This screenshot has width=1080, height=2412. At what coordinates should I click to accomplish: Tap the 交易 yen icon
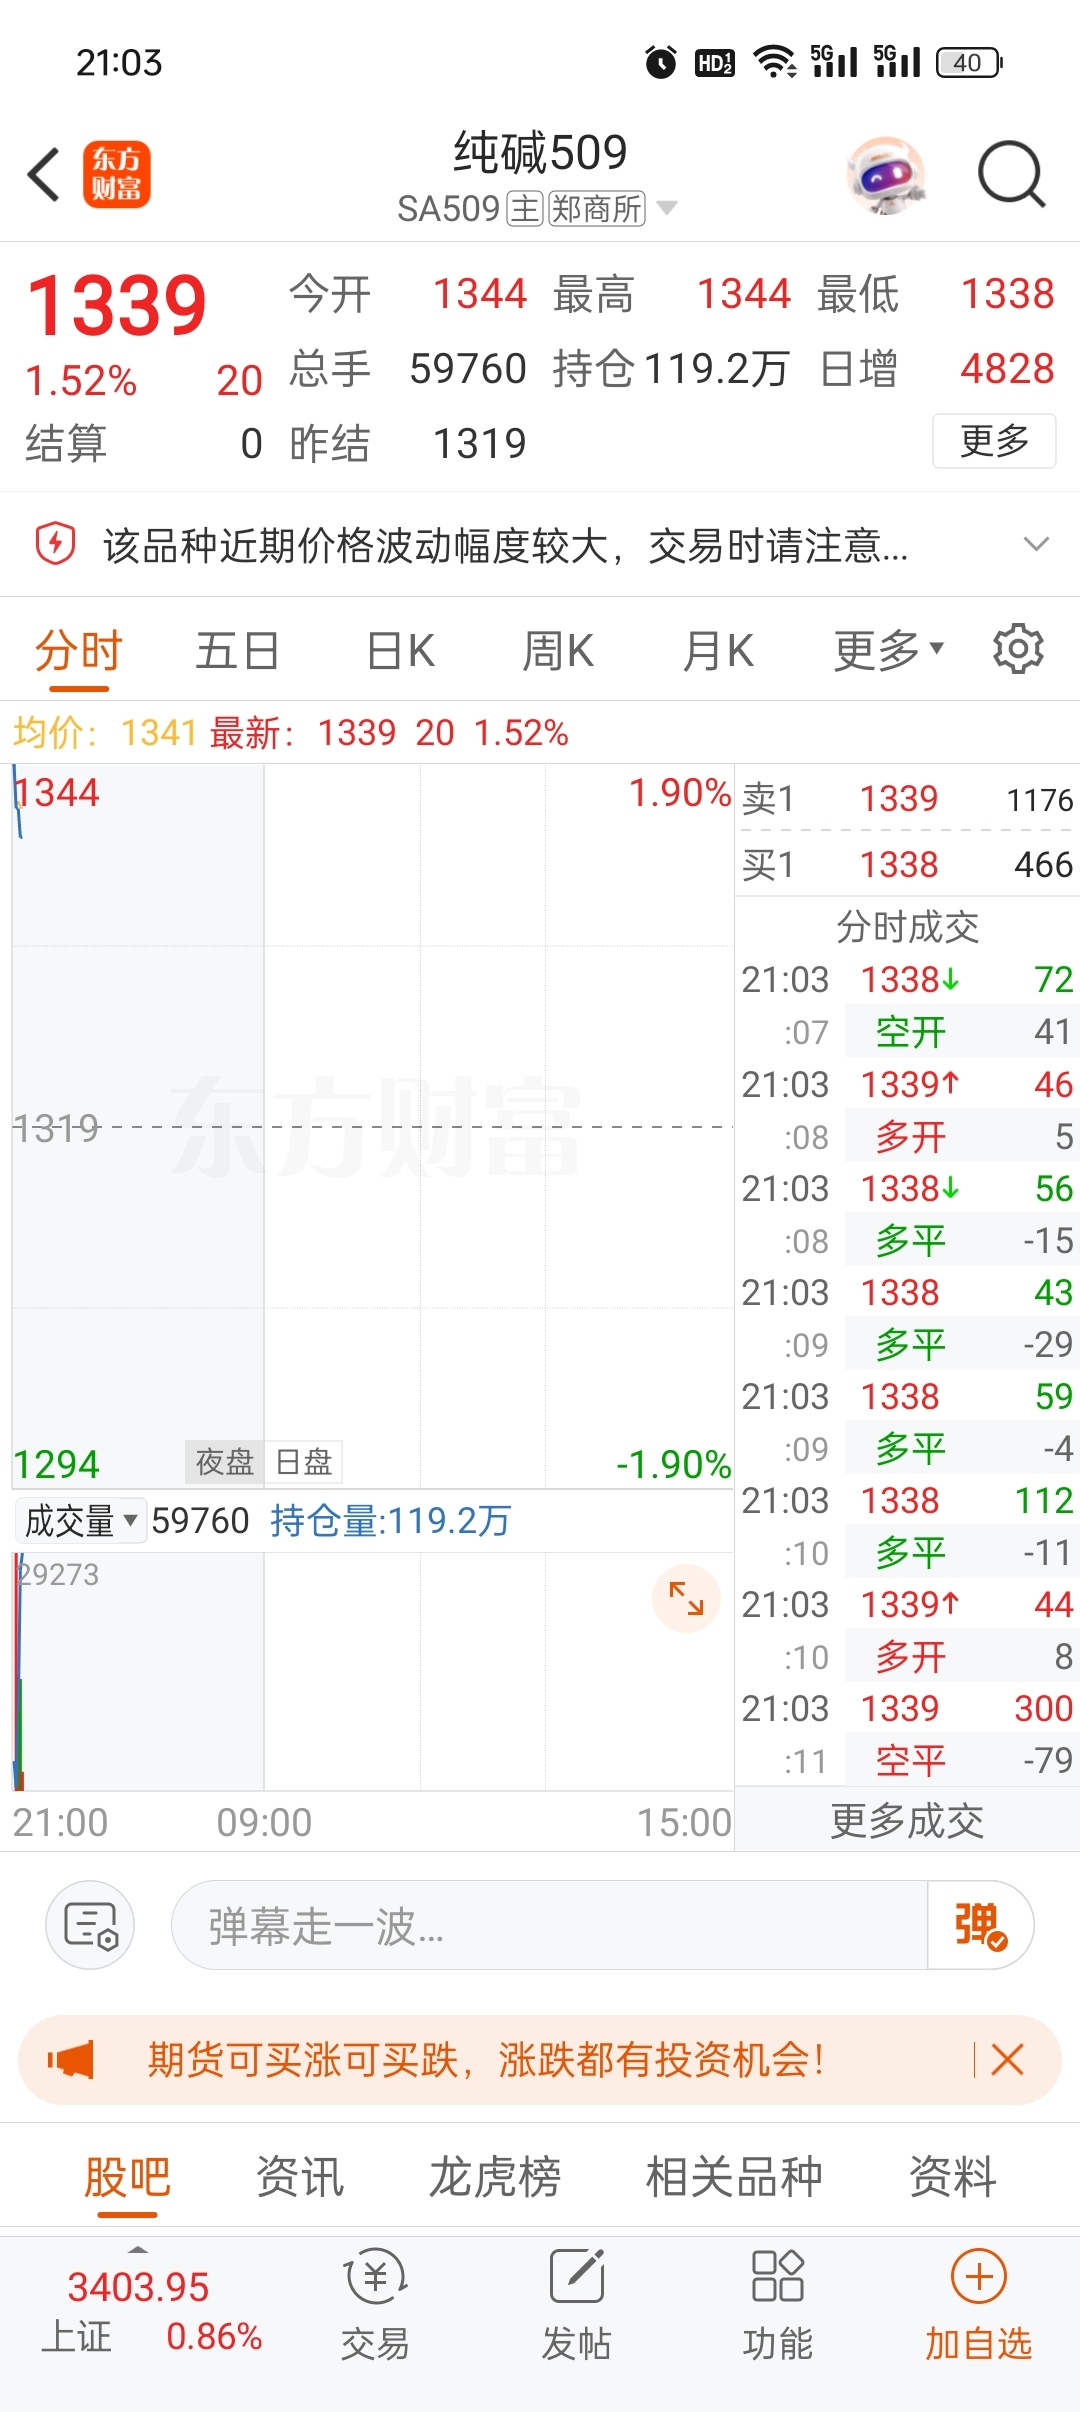tap(375, 2278)
